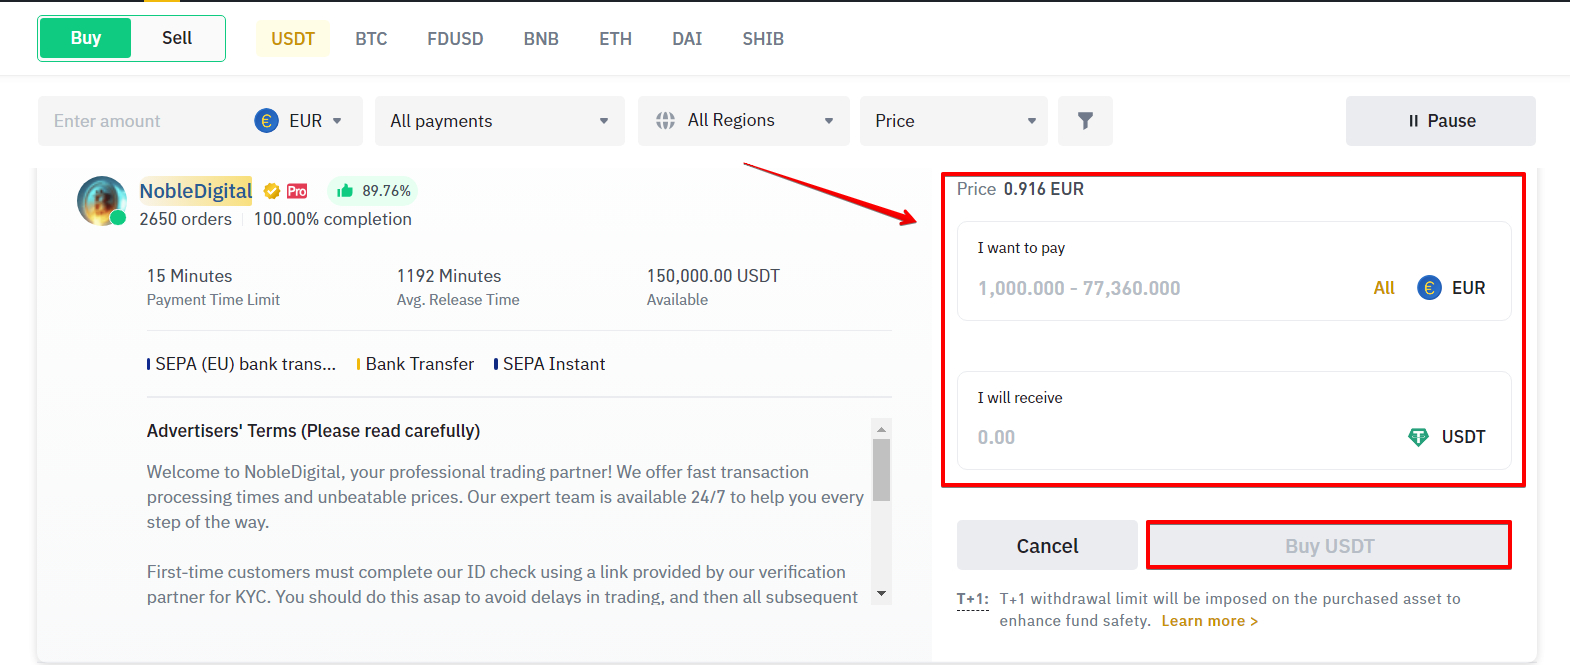Click All to use maximum amount
The height and width of the screenshot is (665, 1570).
tap(1384, 288)
